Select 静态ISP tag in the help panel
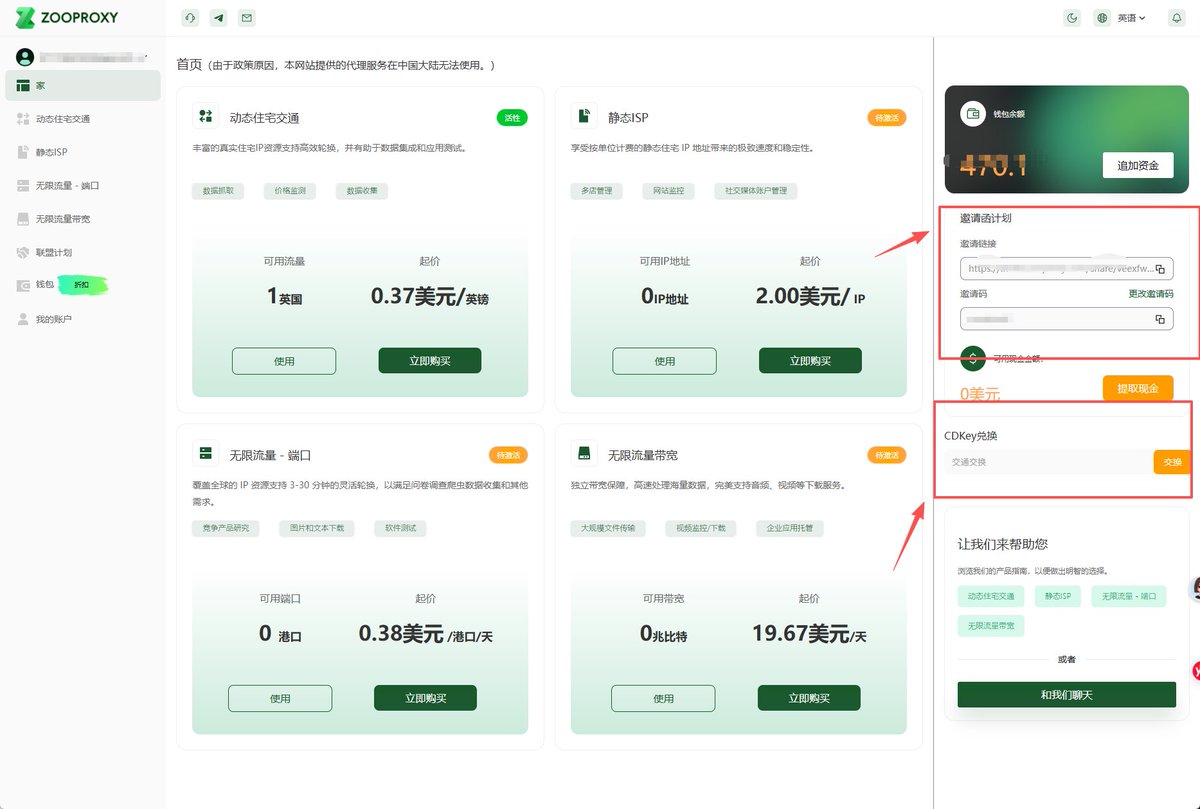Viewport: 1200px width, 809px height. (1058, 596)
